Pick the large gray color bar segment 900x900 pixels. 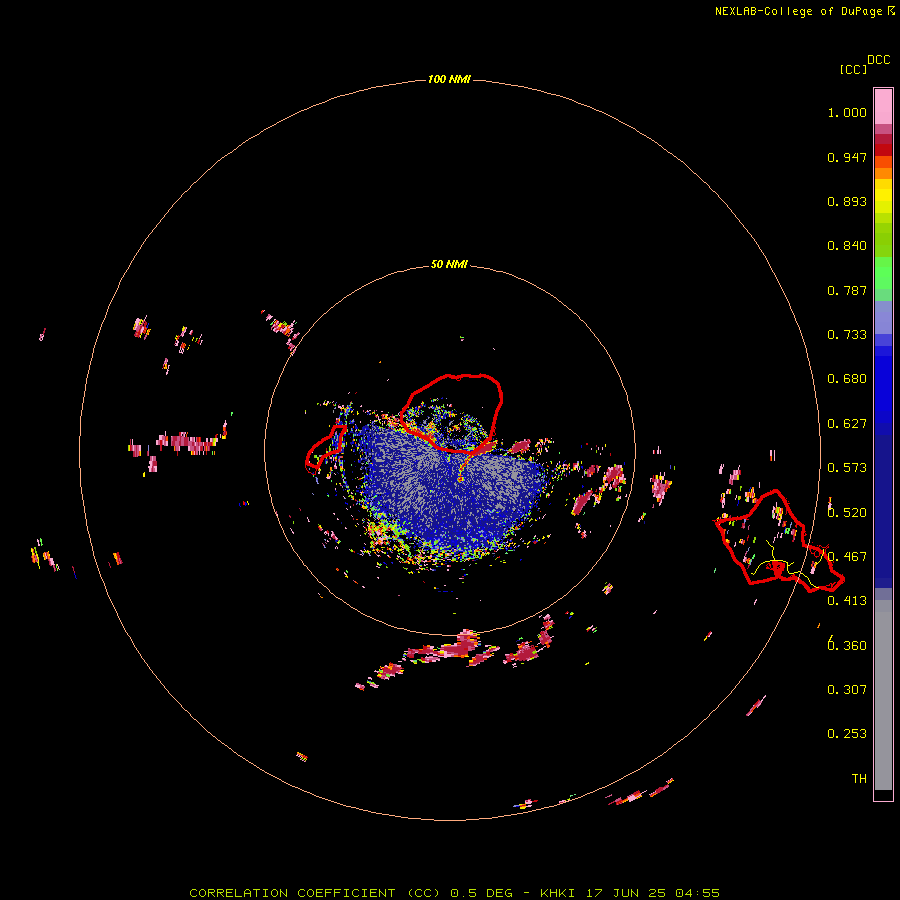pyautogui.click(x=883, y=695)
